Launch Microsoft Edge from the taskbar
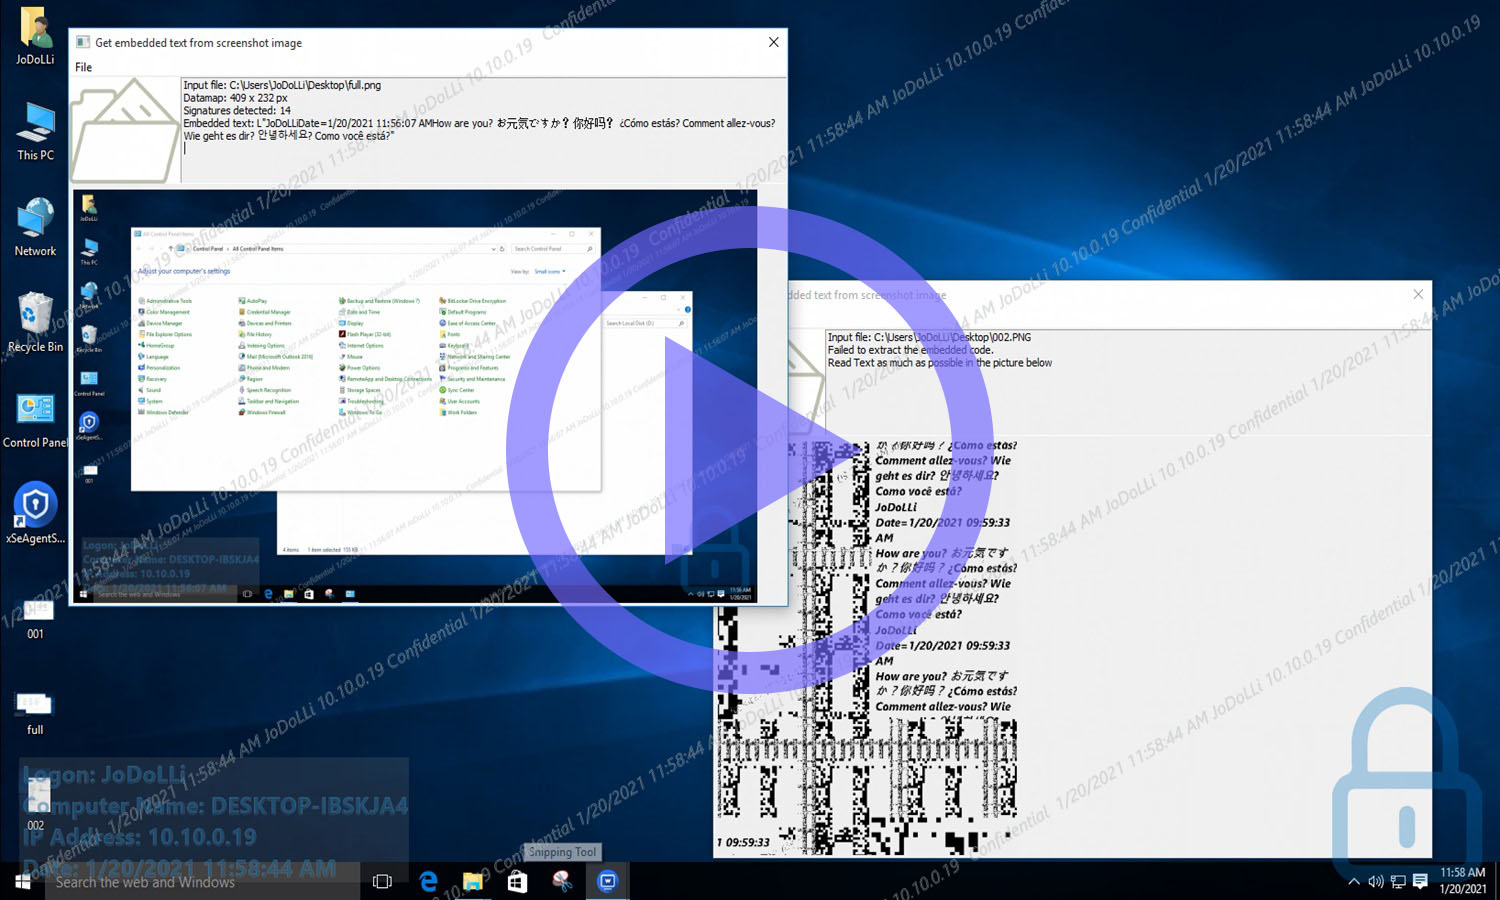This screenshot has width=1500, height=900. pos(428,881)
